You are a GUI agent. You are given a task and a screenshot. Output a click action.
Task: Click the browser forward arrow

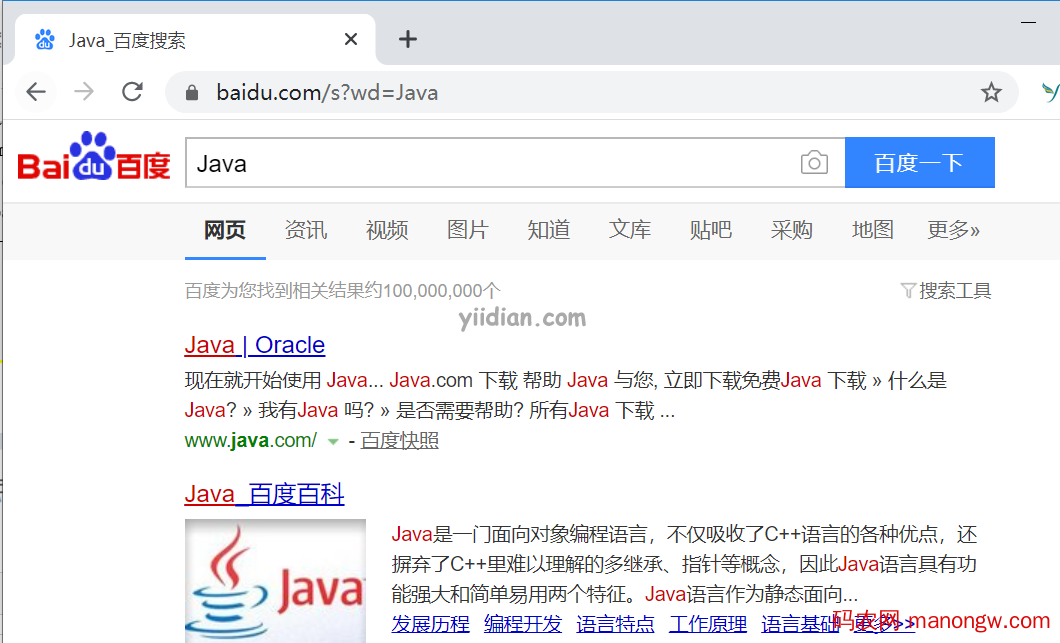(84, 92)
